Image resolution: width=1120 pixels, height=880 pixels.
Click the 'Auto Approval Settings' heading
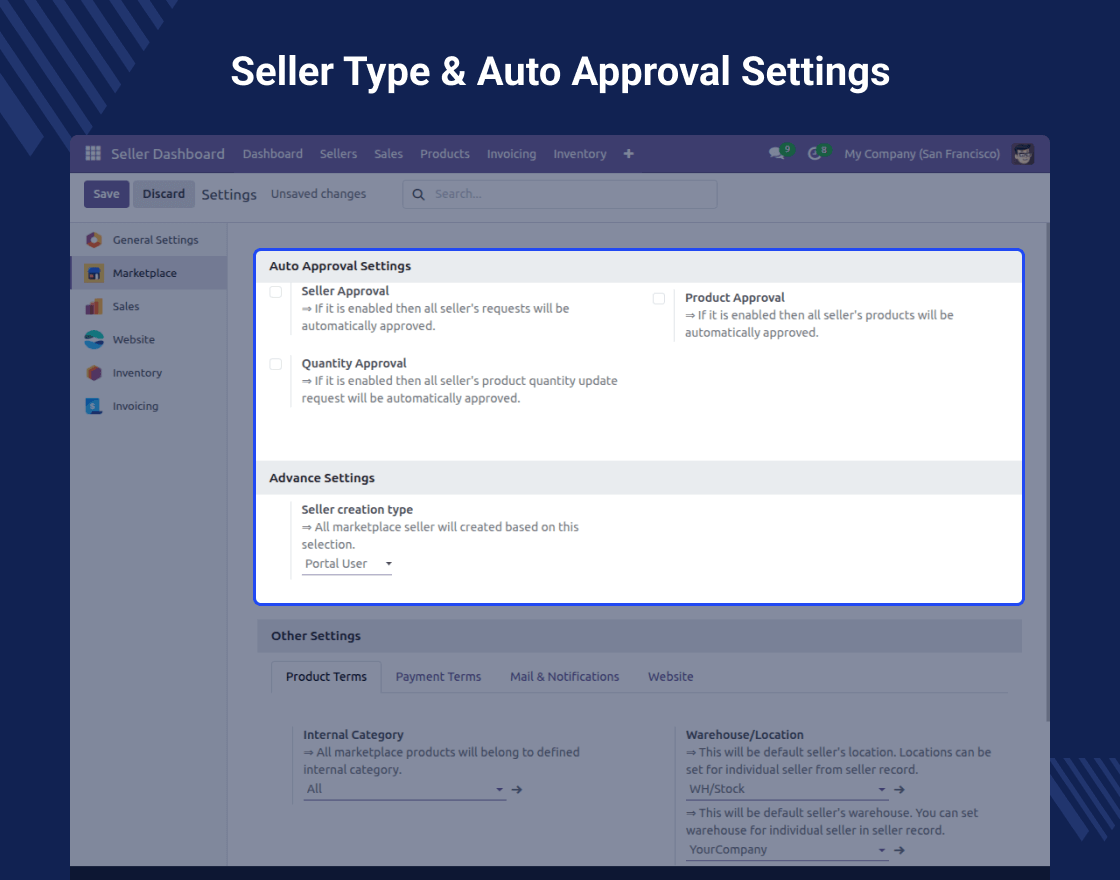340,266
